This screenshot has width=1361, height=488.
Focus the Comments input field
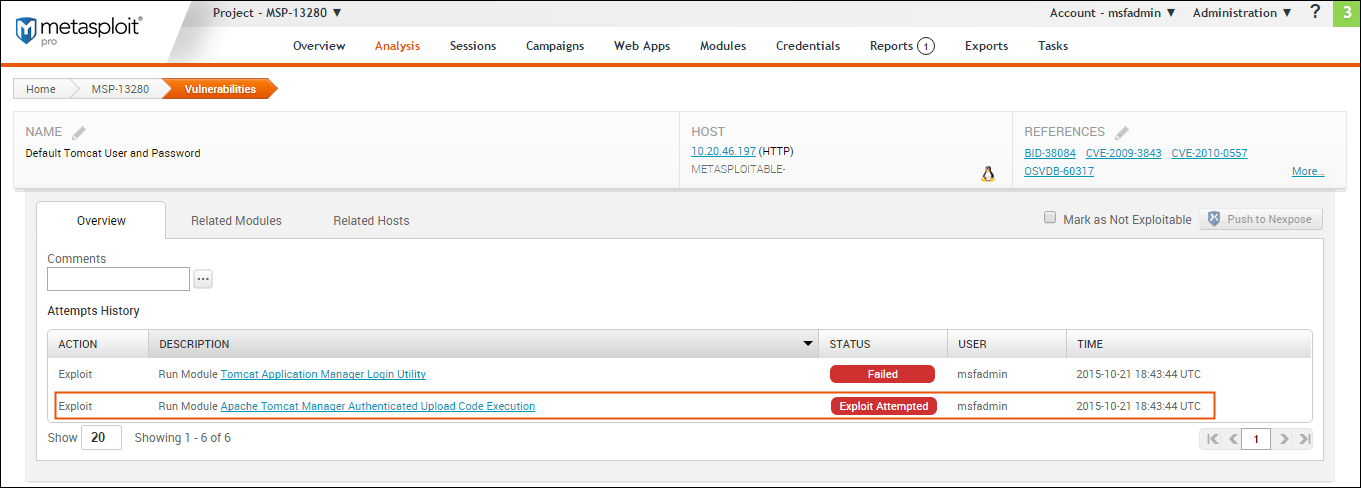(x=118, y=279)
